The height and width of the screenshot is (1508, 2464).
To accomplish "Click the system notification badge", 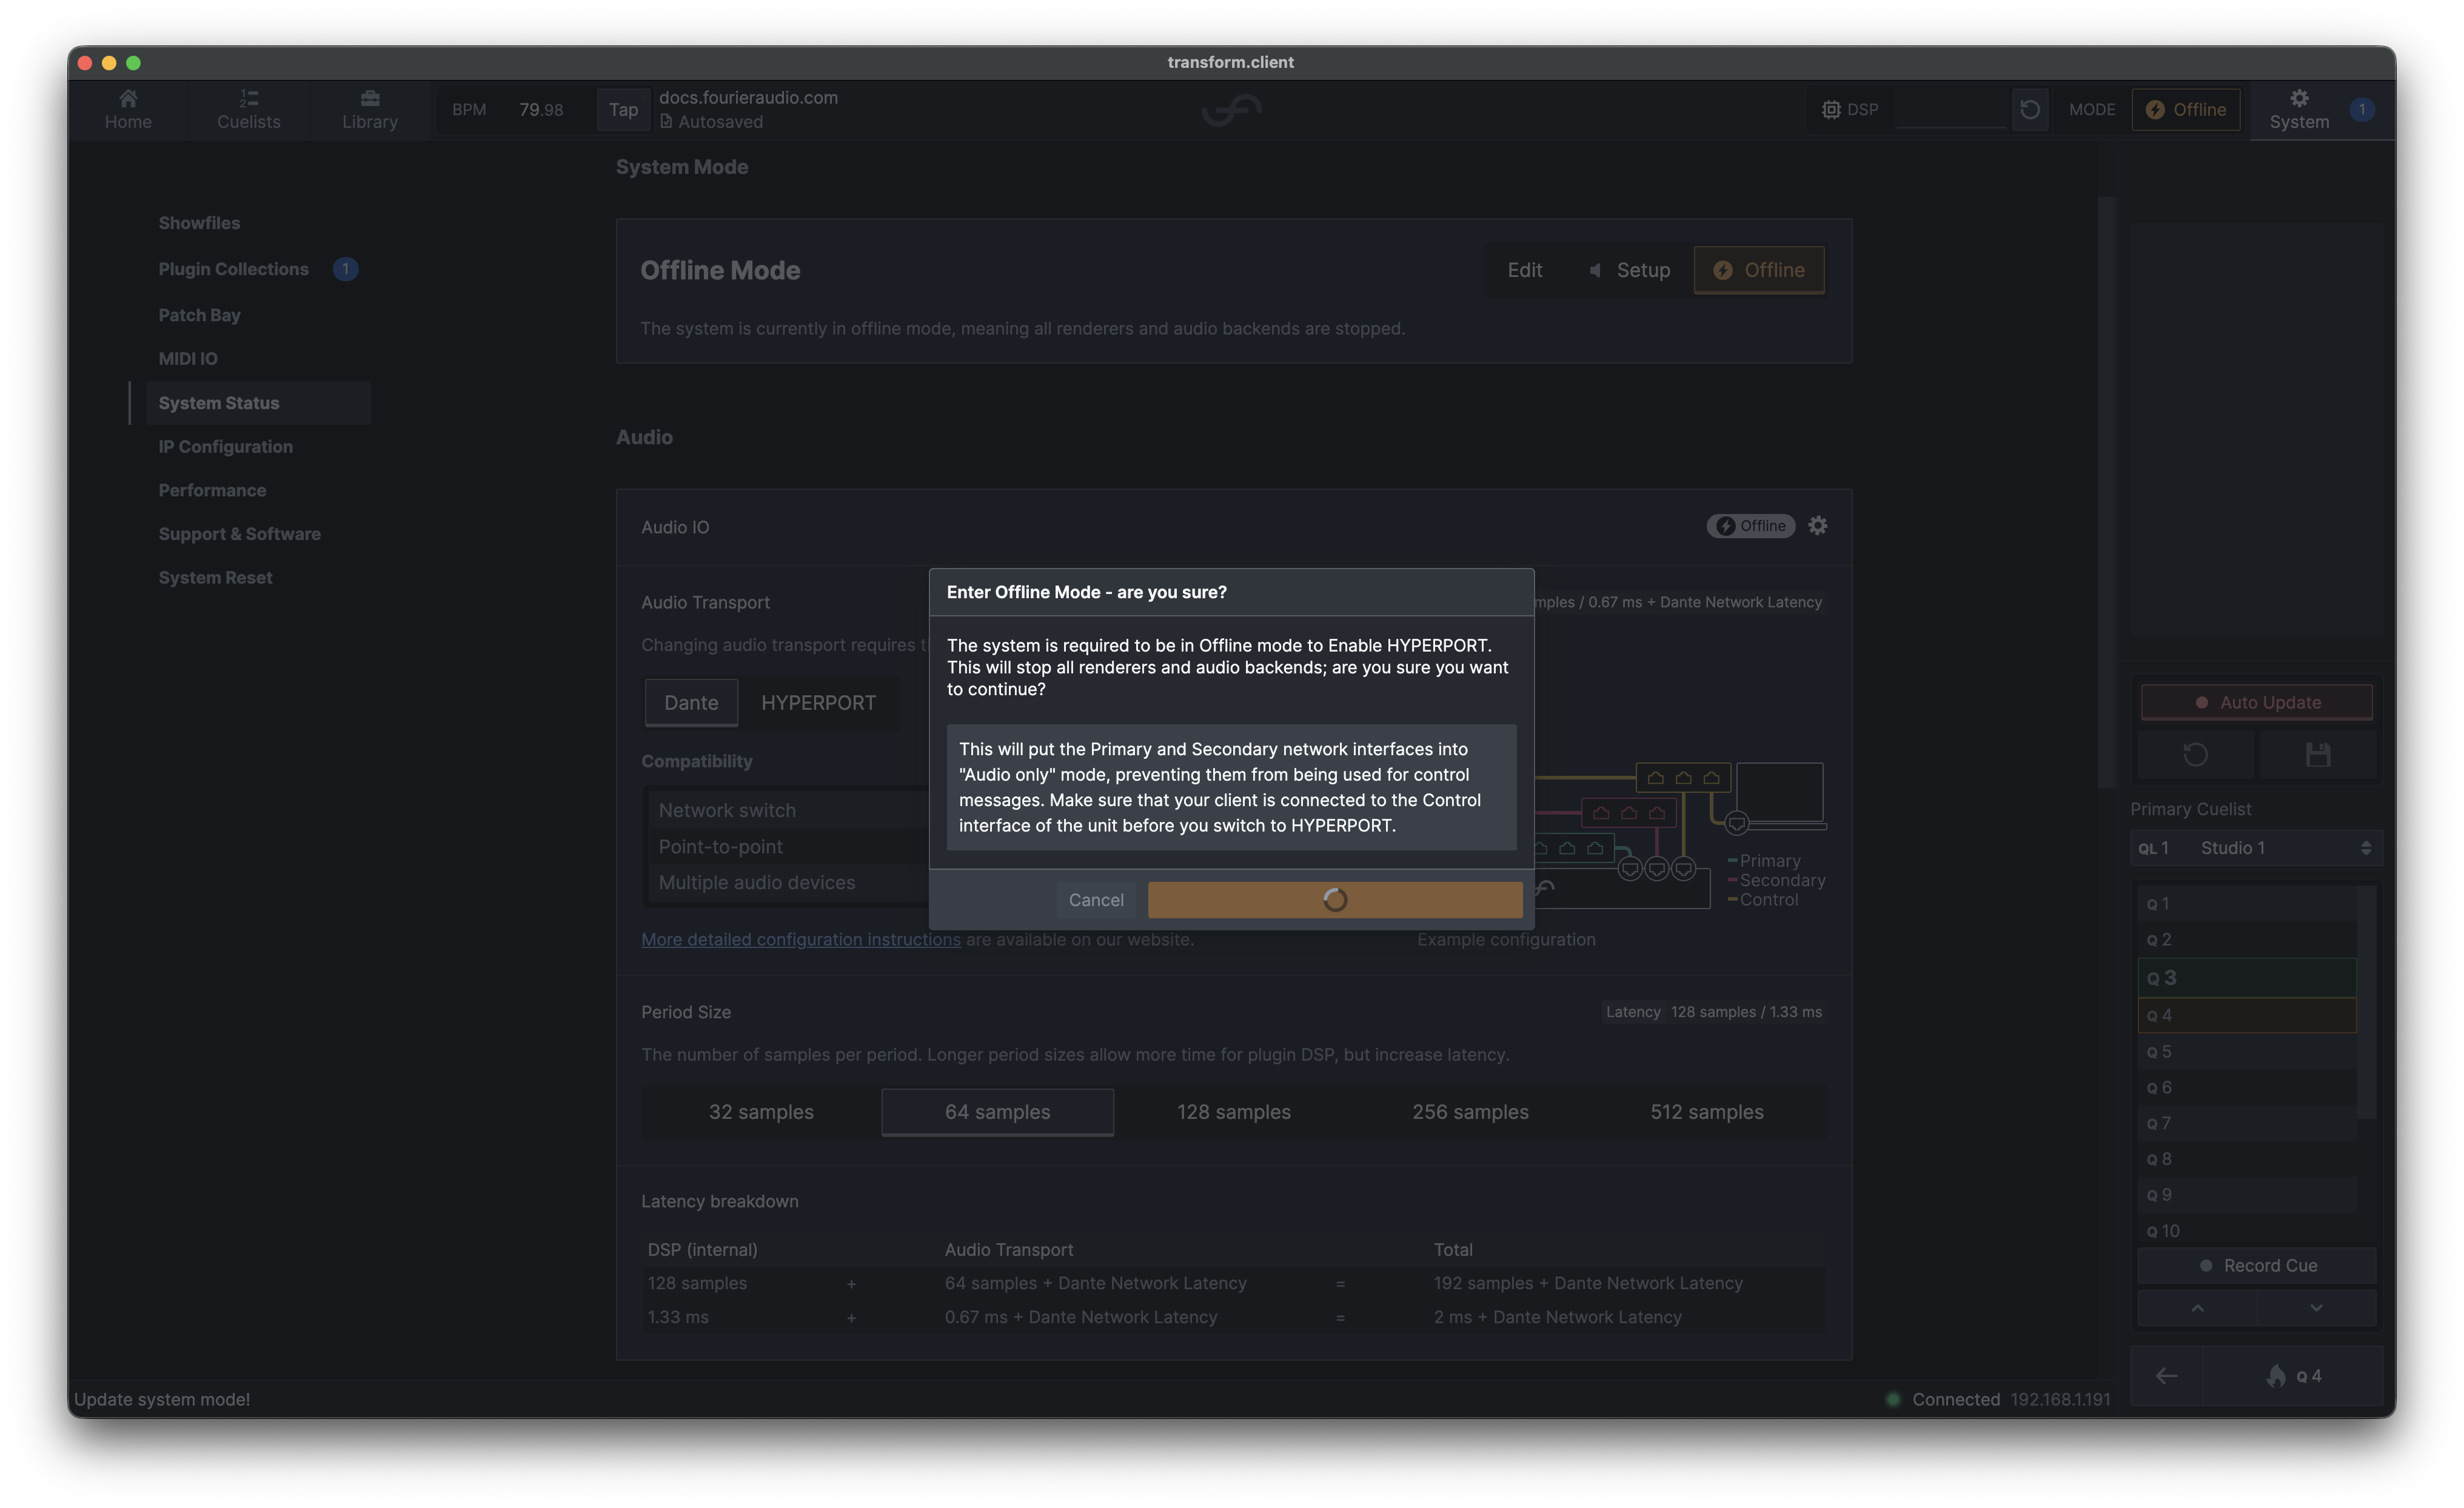I will (x=2361, y=109).
